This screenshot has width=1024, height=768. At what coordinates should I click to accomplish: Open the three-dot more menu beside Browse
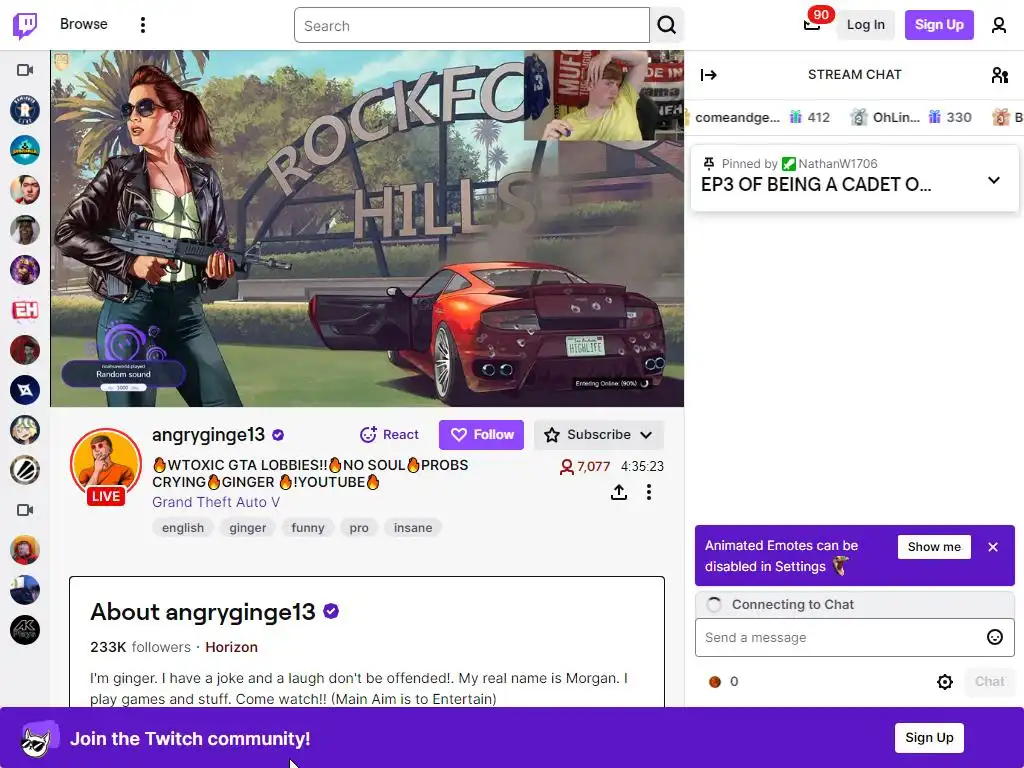click(143, 25)
